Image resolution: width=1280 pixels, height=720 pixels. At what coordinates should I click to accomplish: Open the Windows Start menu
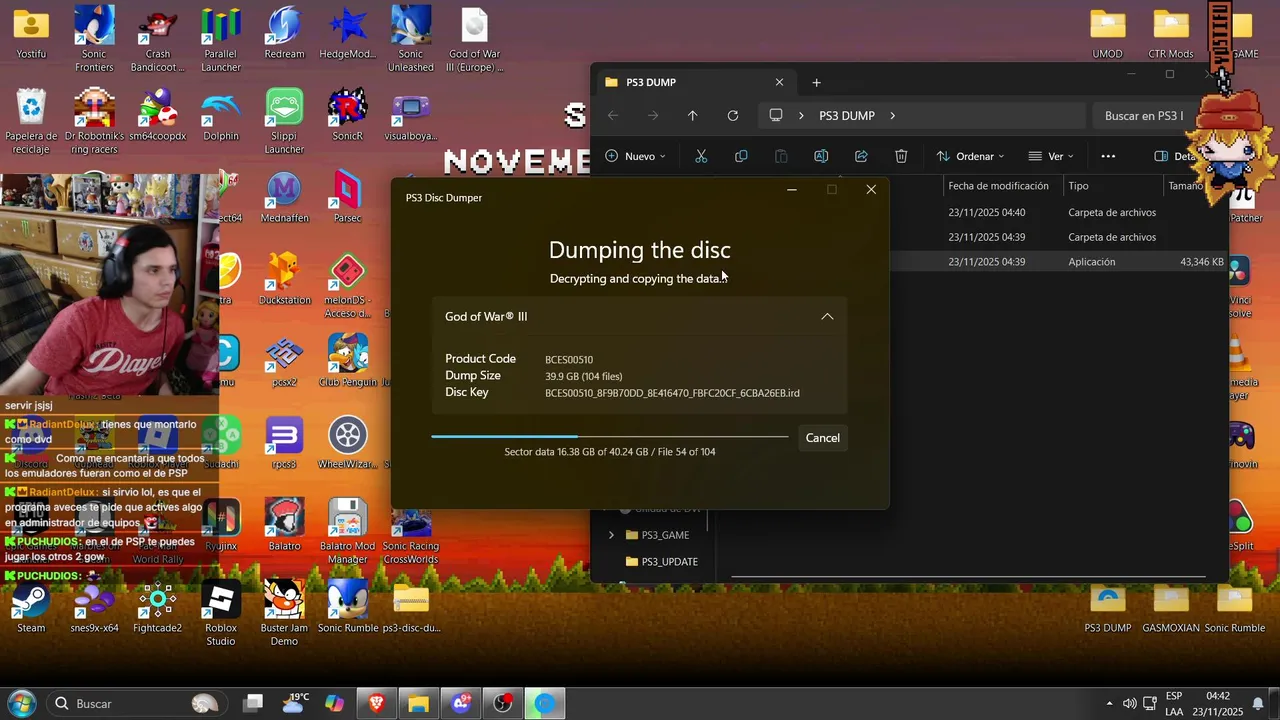[x=20, y=704]
